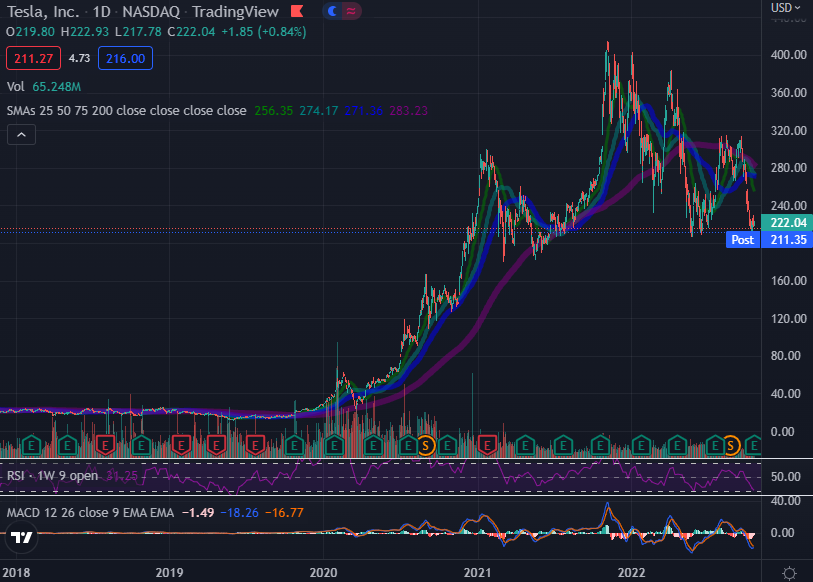
Task: Click the green SMA value 256.35
Action: coord(274,110)
